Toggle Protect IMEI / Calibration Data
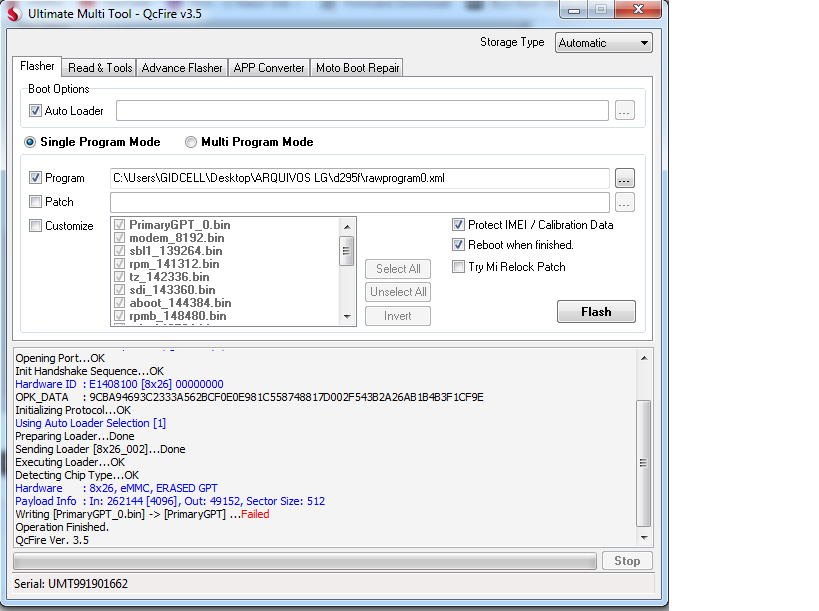The height and width of the screenshot is (611, 819). (458, 225)
